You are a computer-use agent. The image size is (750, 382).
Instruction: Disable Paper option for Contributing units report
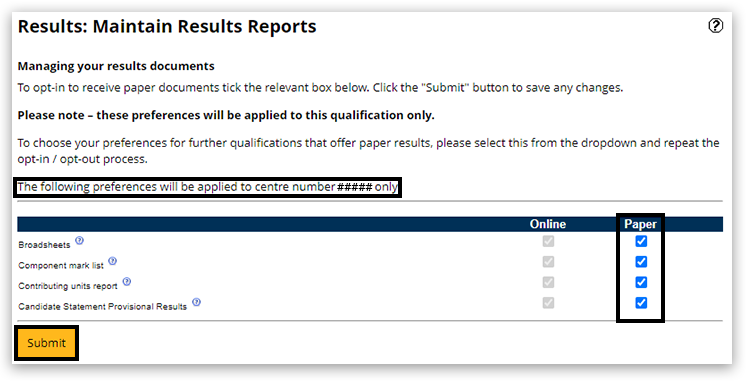pyautogui.click(x=641, y=283)
